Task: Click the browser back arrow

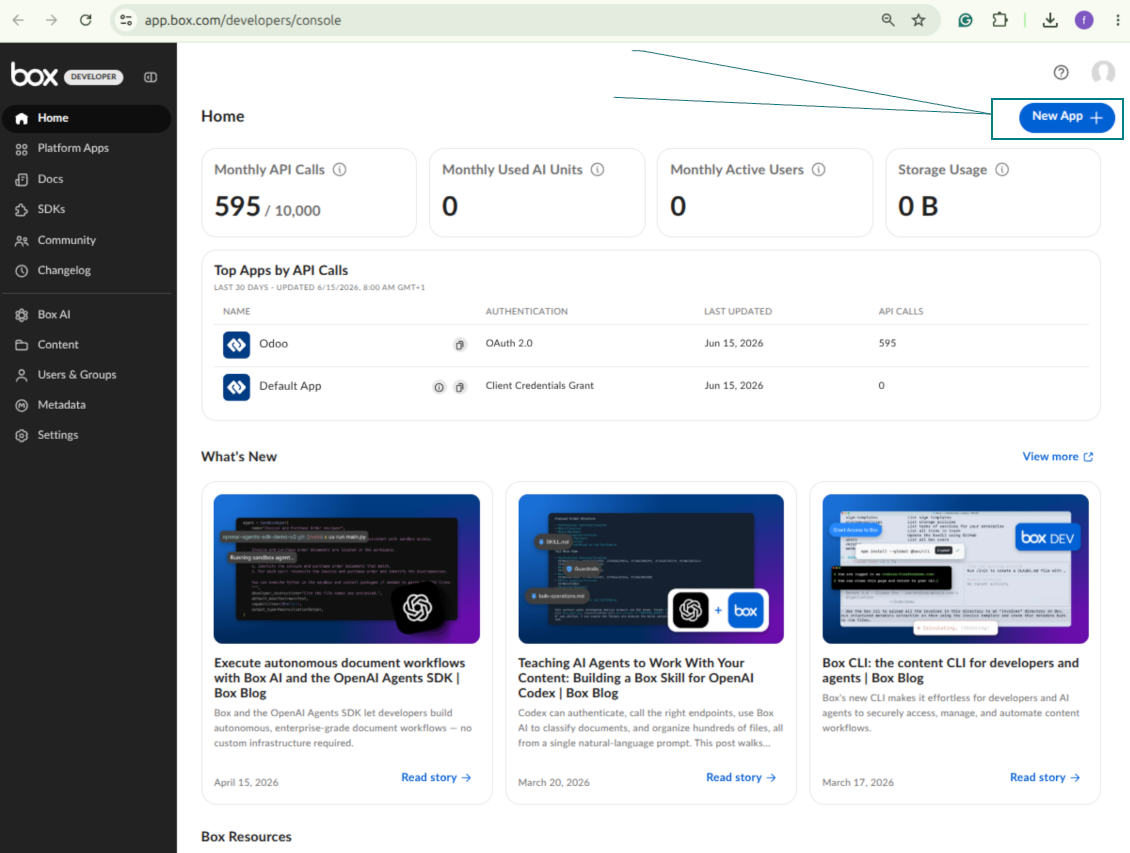Action: point(18,20)
